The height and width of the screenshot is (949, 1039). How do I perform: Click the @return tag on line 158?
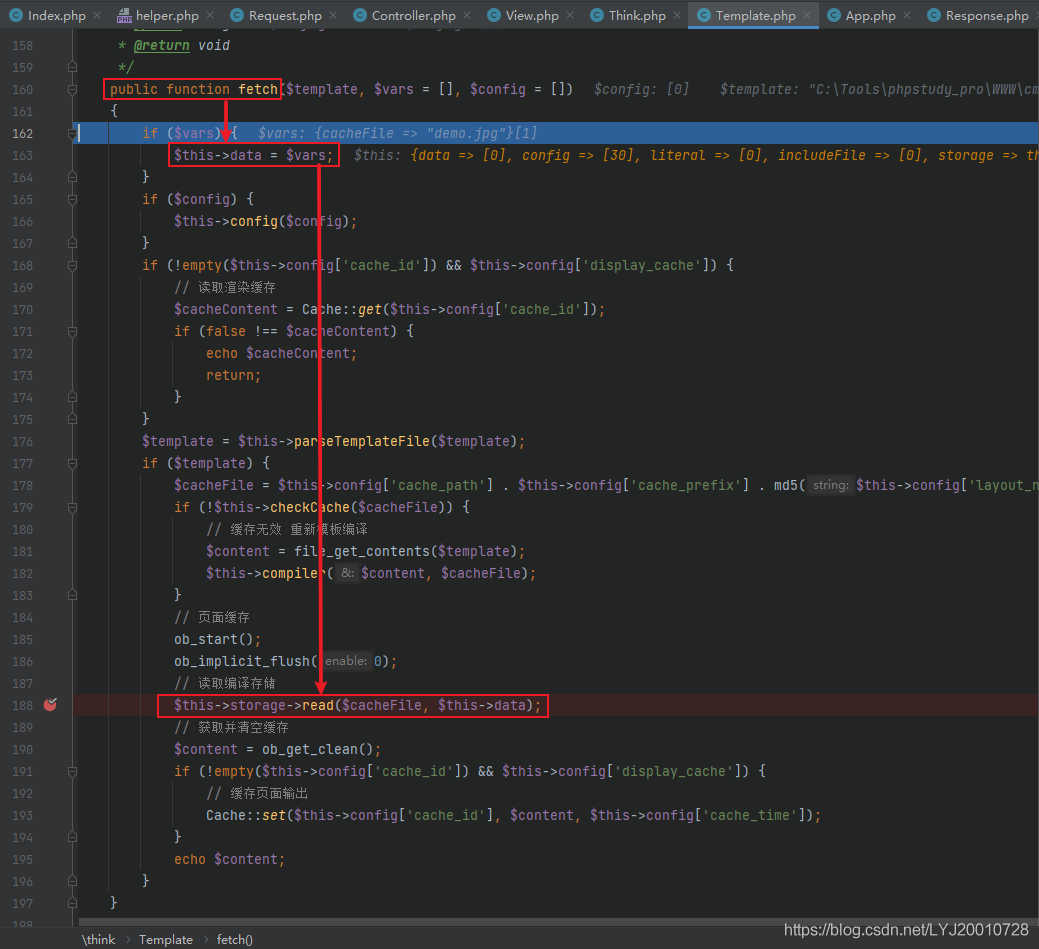click(161, 46)
